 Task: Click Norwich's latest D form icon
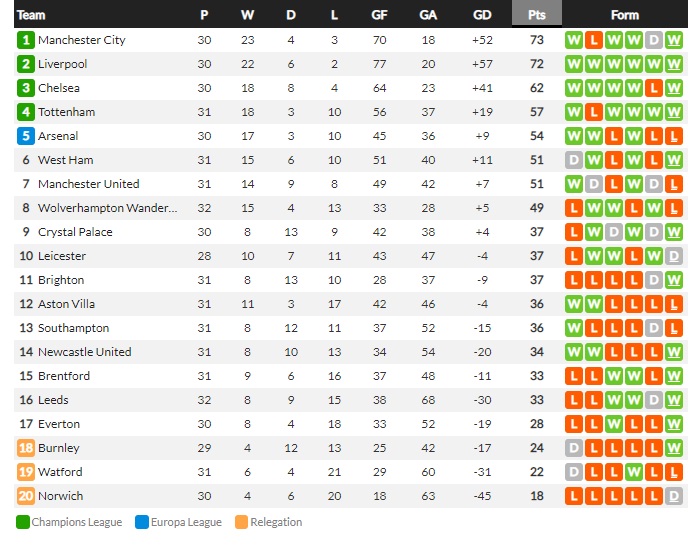[674, 496]
